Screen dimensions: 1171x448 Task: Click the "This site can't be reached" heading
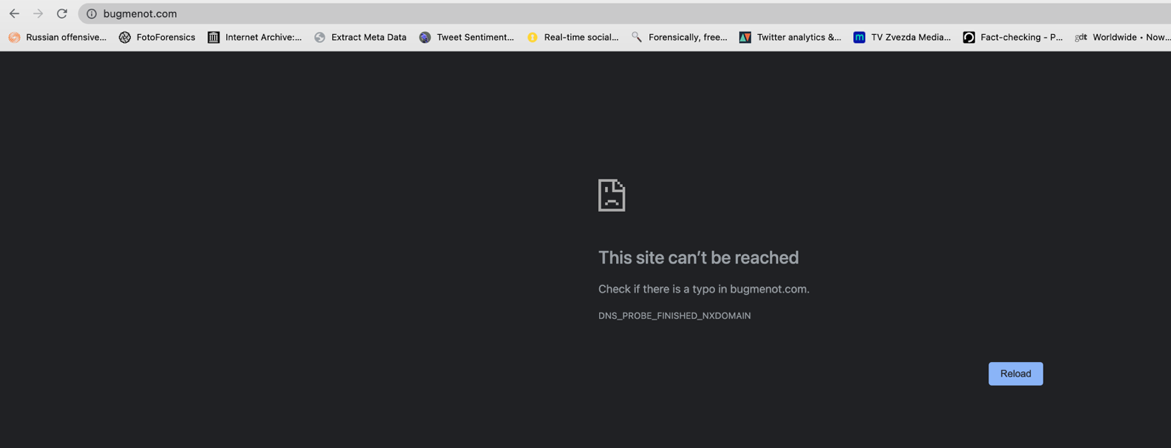[698, 258]
